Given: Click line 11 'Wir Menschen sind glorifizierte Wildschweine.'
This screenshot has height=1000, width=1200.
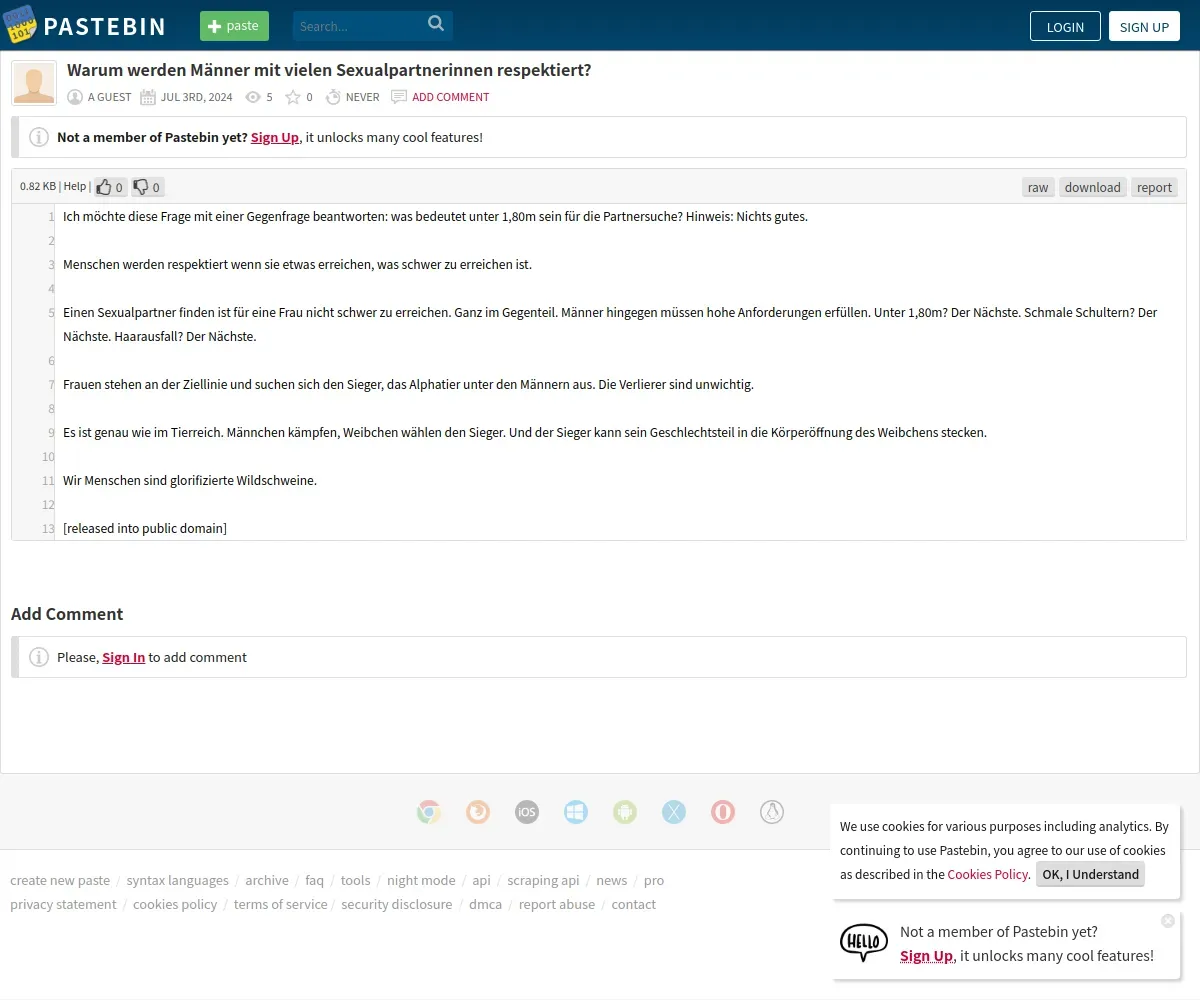Looking at the screenshot, I should [190, 480].
